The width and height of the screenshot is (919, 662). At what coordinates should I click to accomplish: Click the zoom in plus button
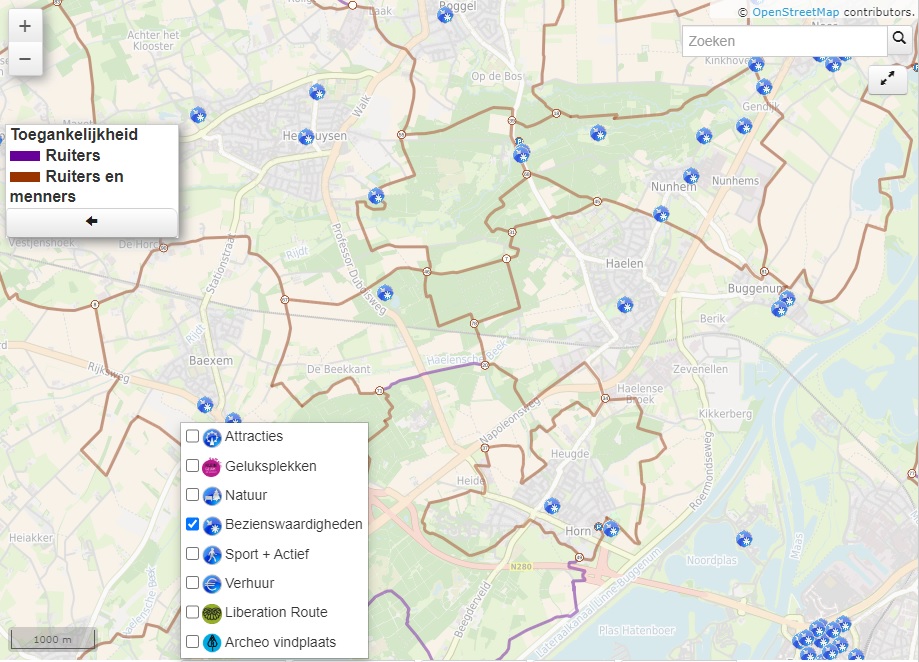(25, 25)
